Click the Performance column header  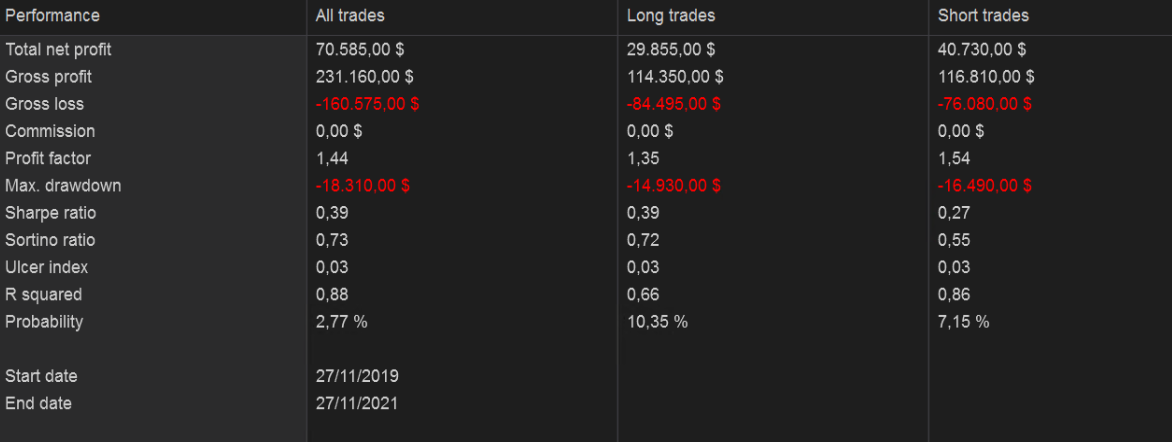(52, 16)
